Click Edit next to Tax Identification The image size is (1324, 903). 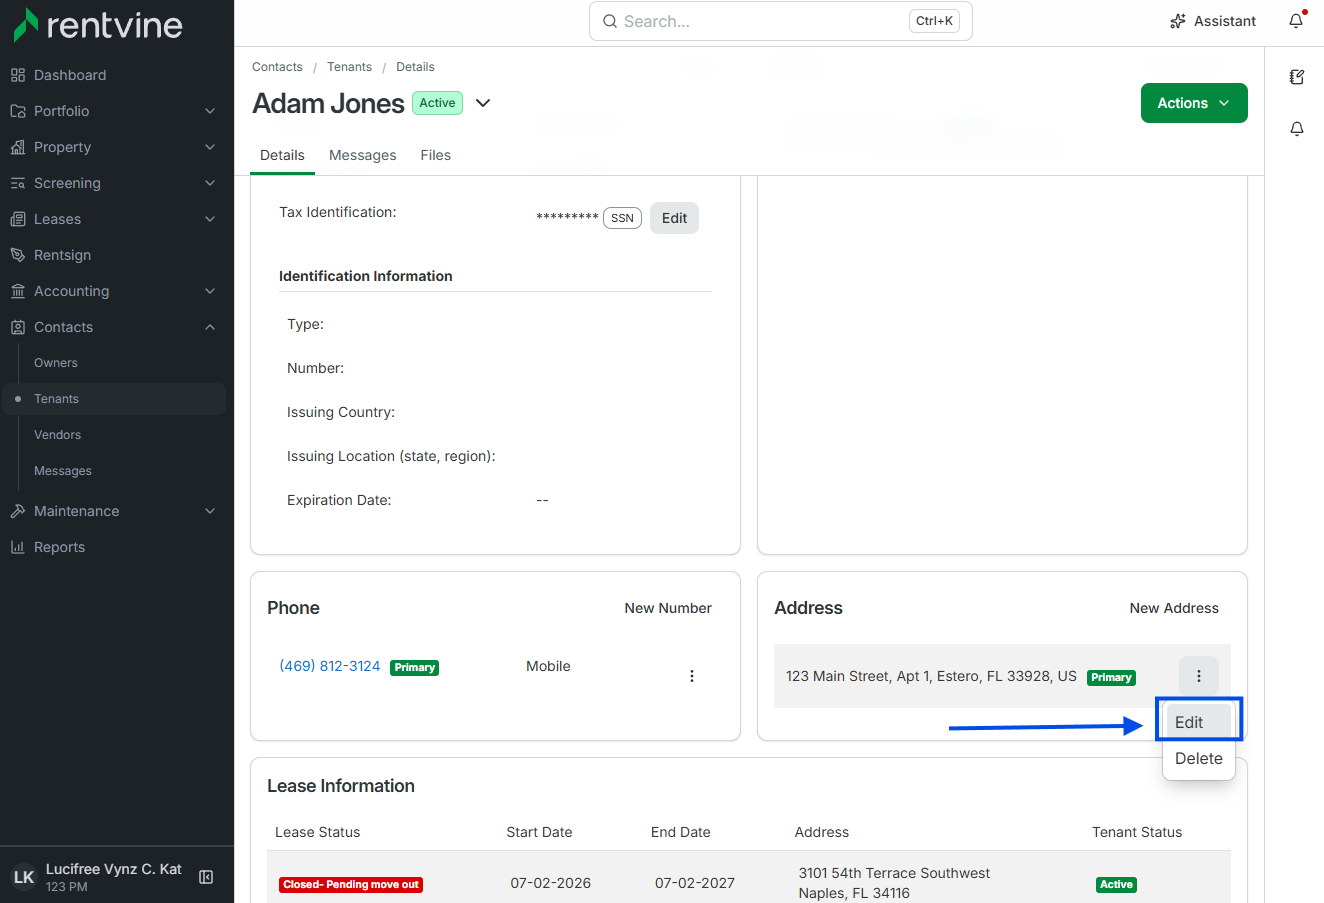[674, 218]
